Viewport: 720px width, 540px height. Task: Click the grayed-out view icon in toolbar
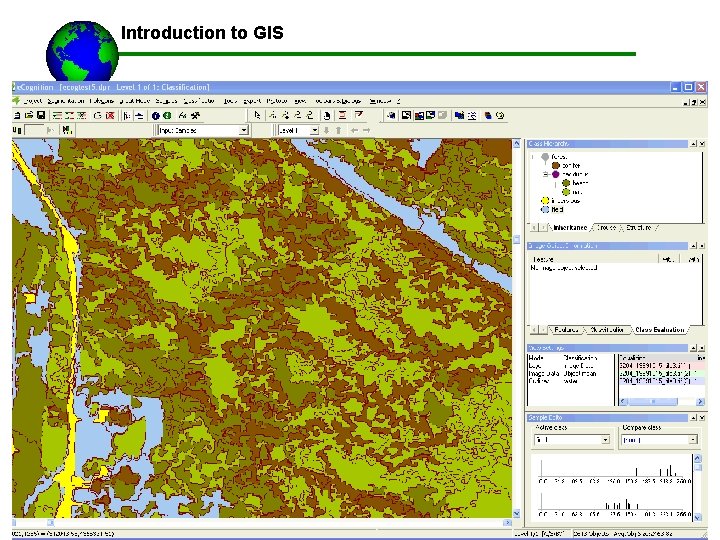(442, 115)
